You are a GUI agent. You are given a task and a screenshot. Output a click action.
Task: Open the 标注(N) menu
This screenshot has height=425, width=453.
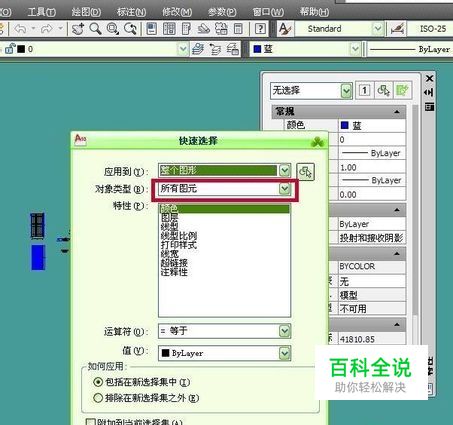pyautogui.click(x=131, y=12)
